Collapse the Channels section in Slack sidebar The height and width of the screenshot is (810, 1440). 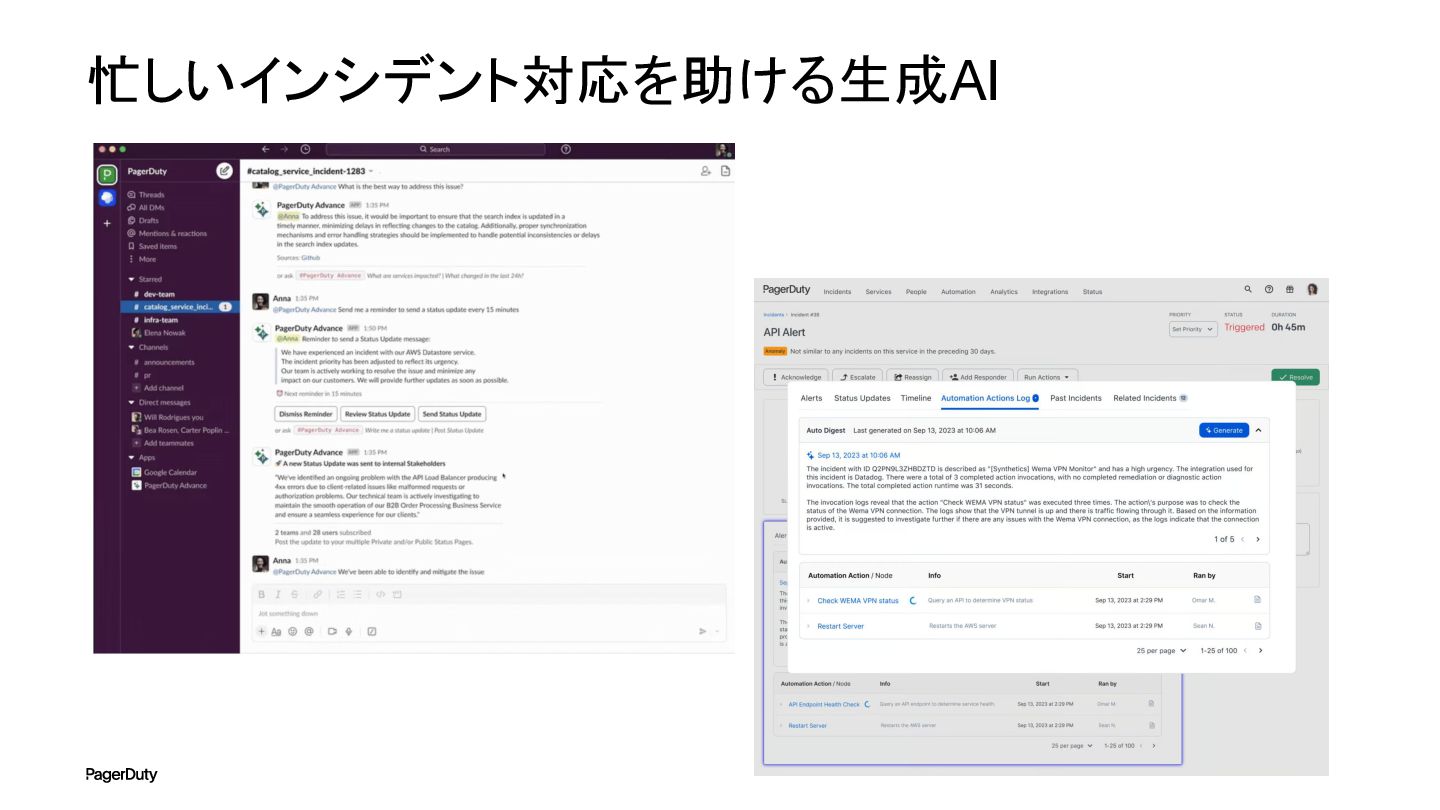[x=131, y=347]
